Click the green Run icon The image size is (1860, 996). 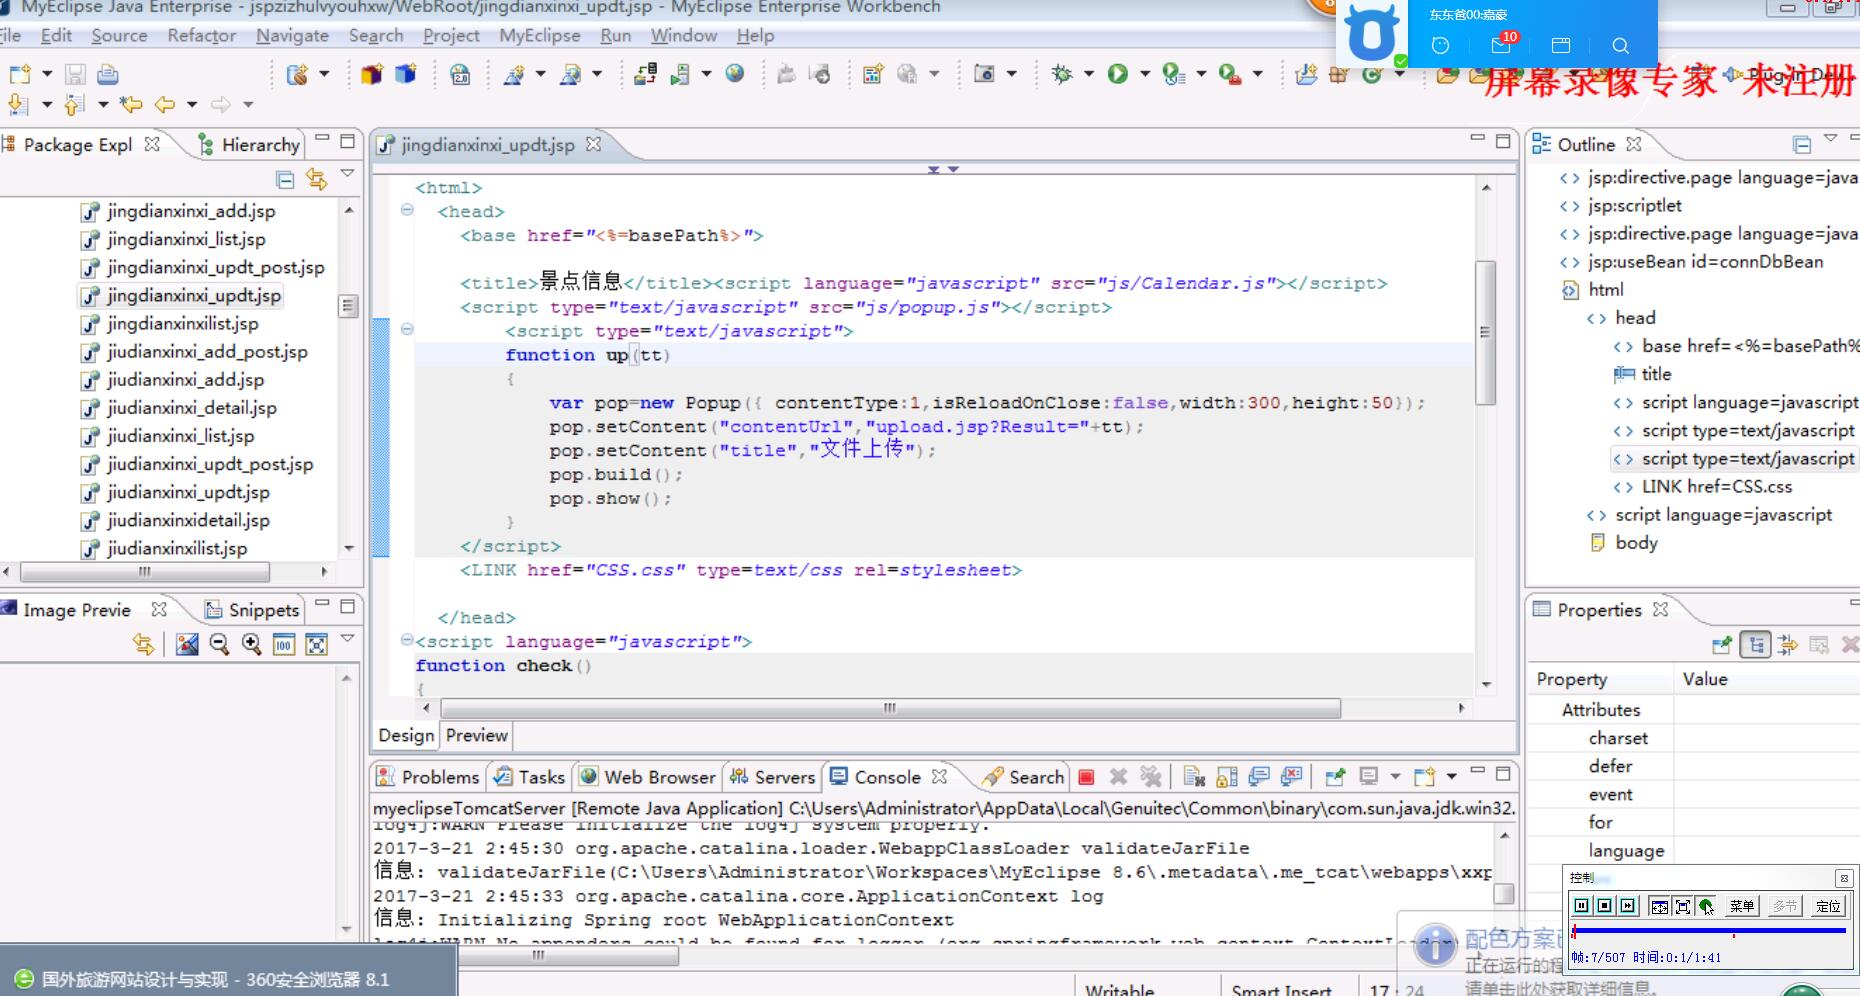(x=1118, y=74)
